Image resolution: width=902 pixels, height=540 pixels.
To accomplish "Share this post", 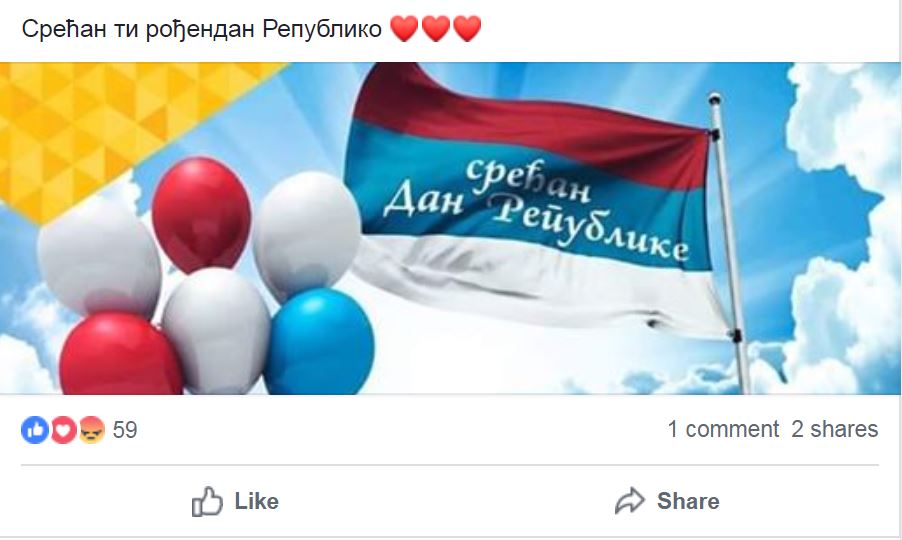I will [x=667, y=501].
